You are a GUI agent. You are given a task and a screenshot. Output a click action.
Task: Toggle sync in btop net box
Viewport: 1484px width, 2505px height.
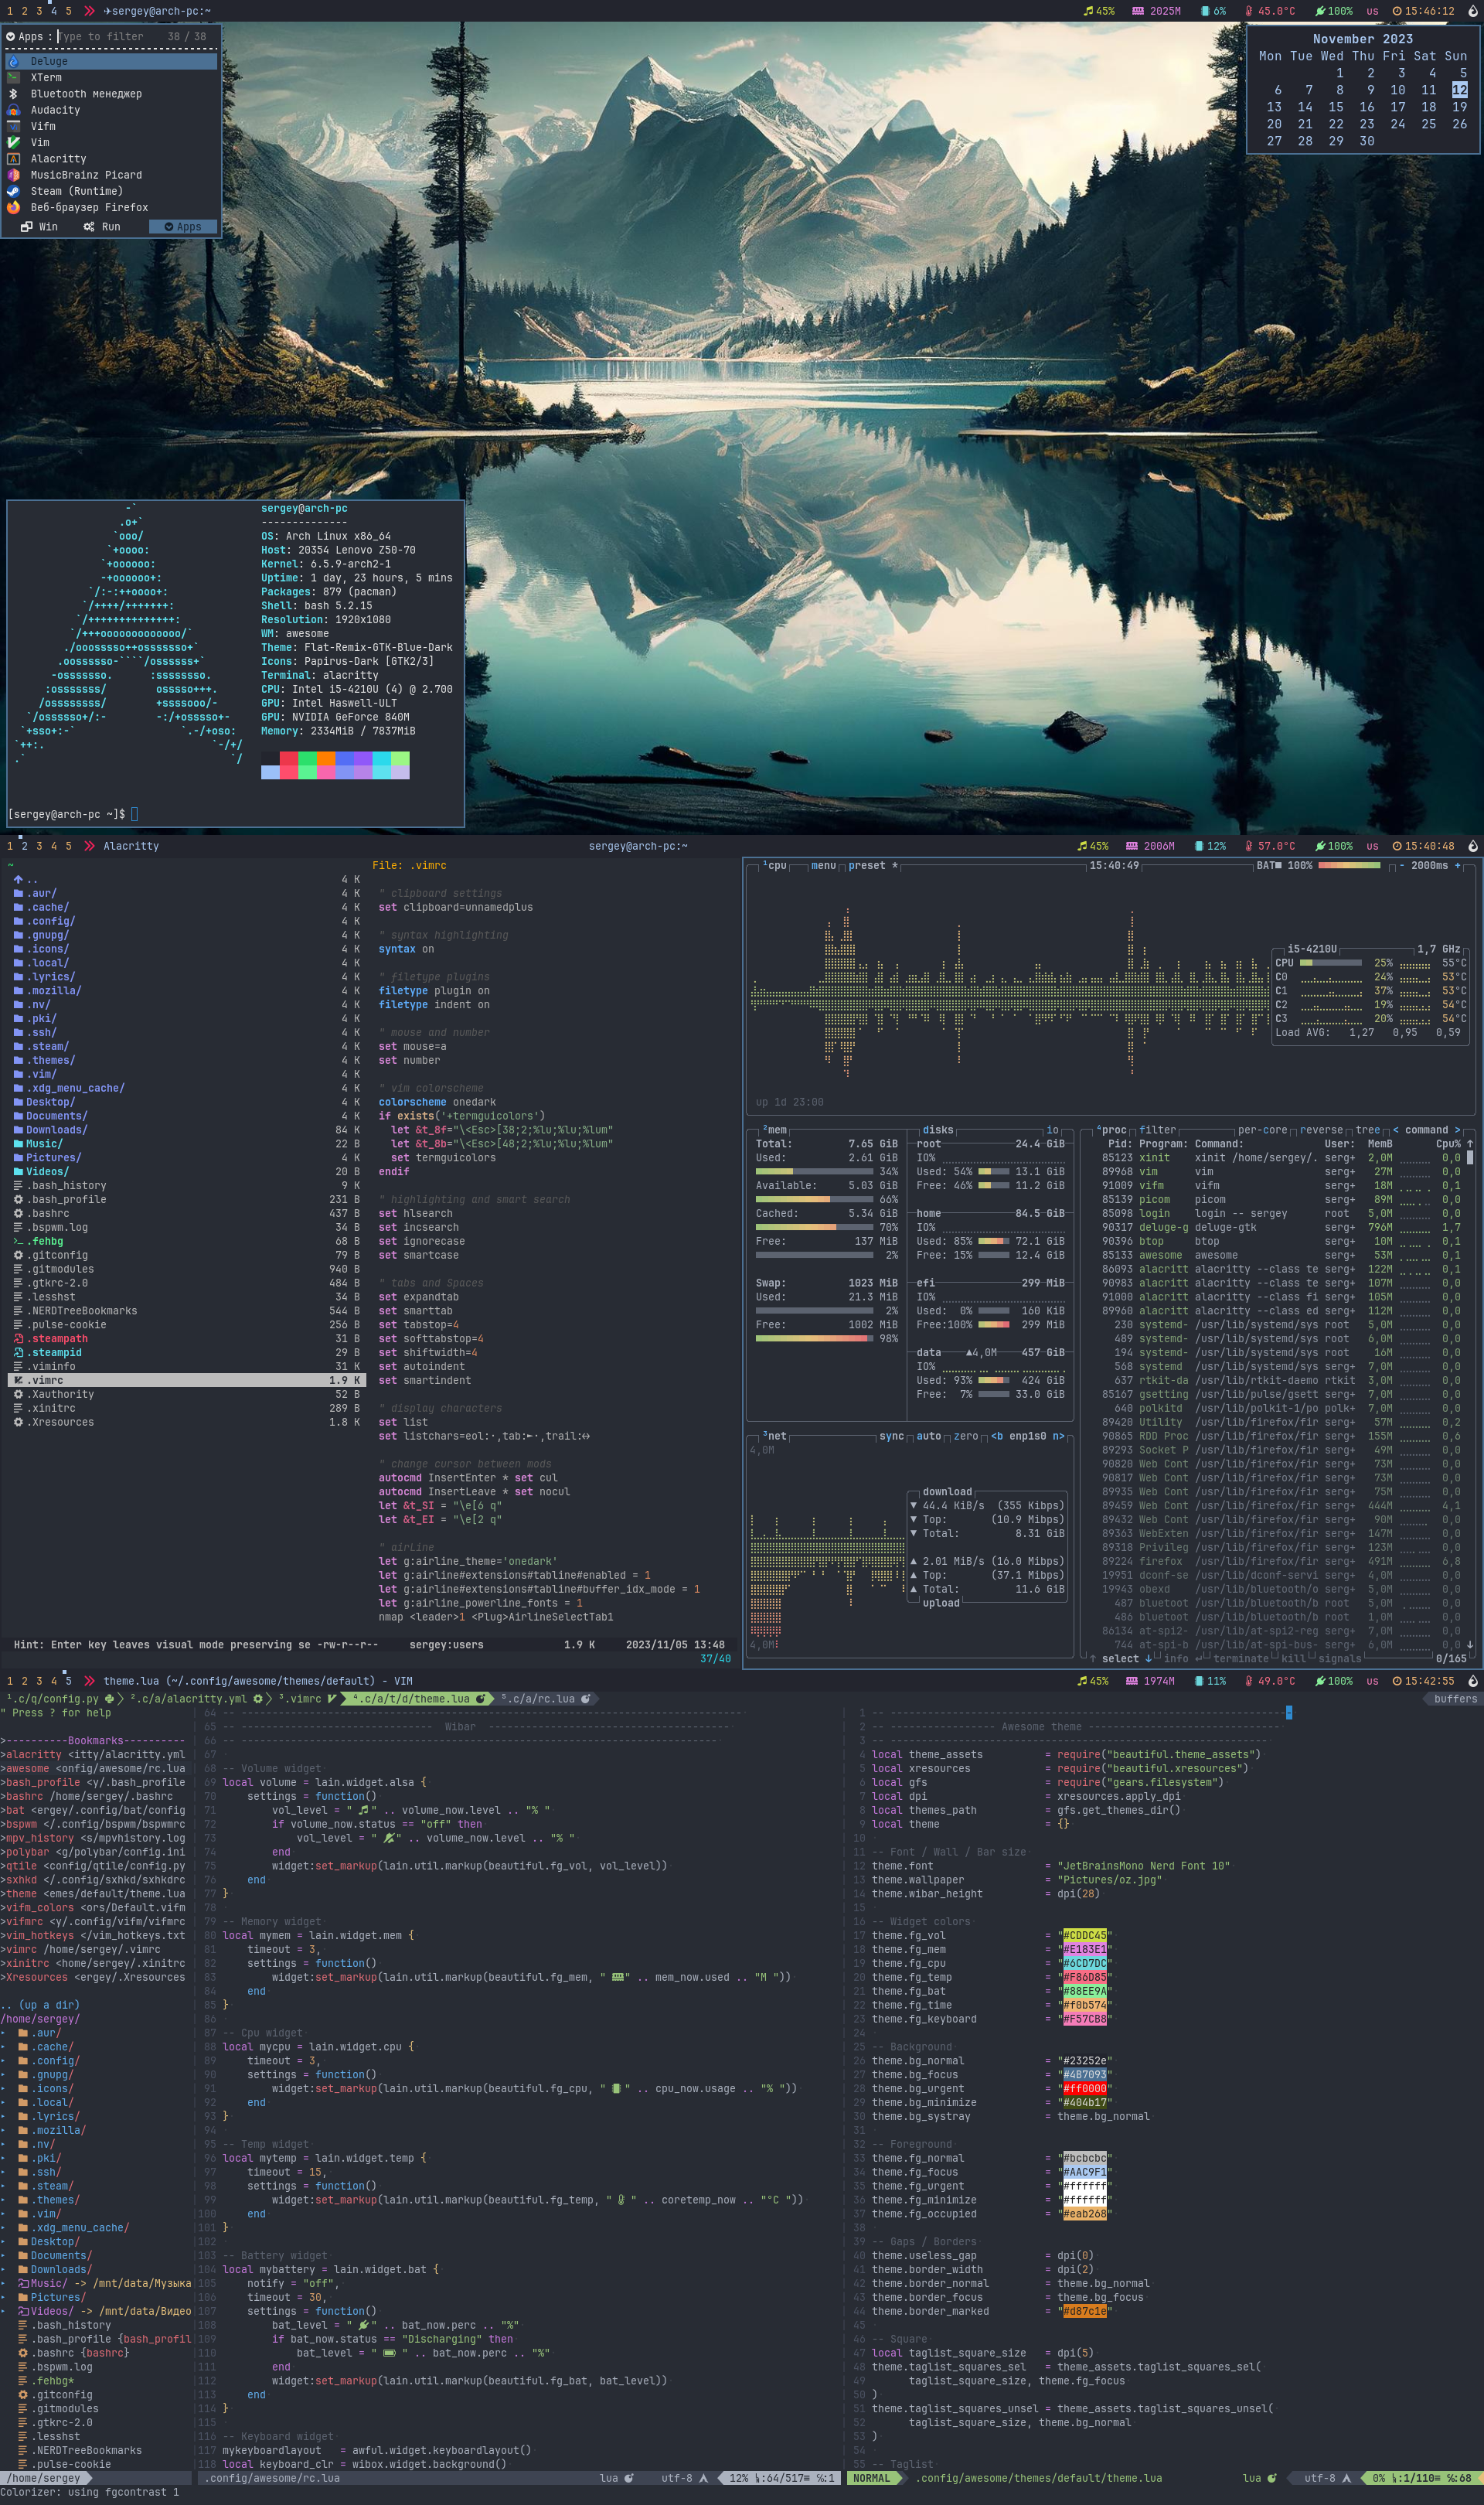point(891,1436)
